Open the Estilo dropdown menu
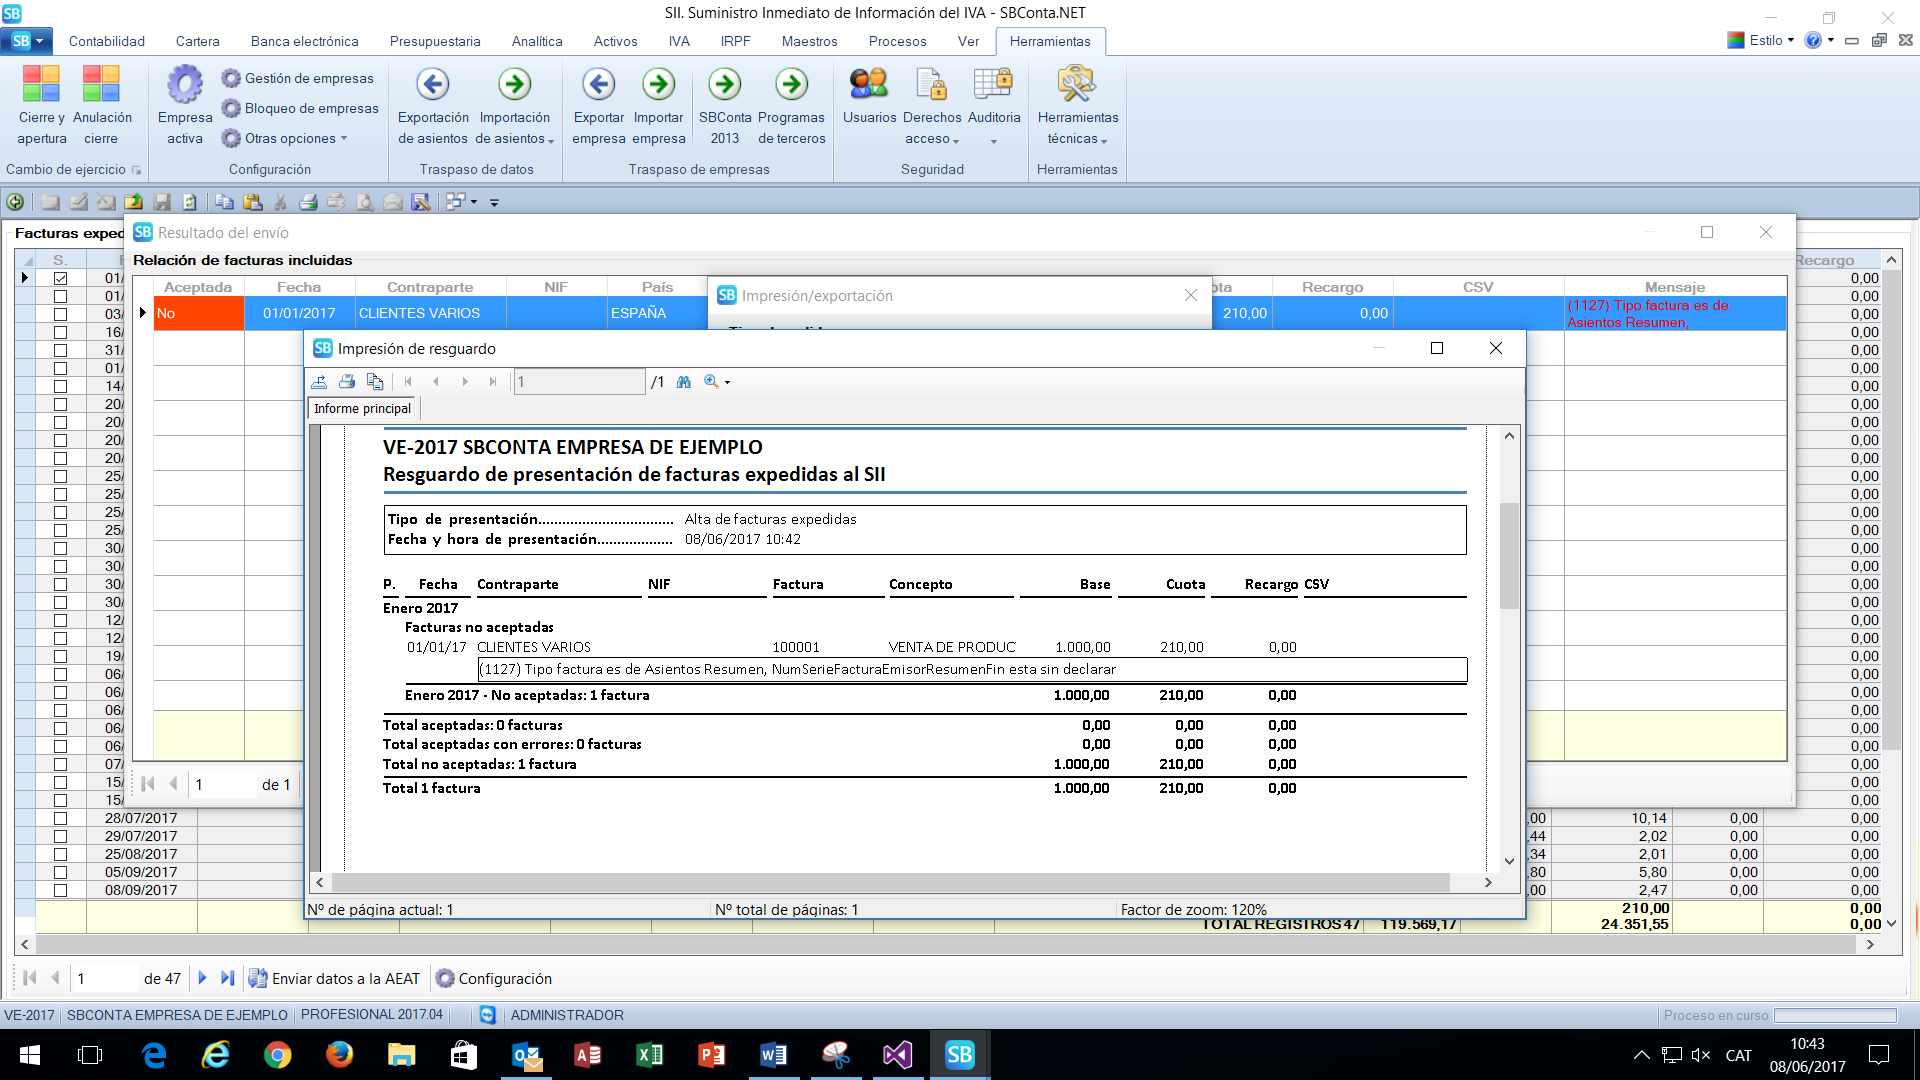The height and width of the screenshot is (1080, 1920). 1767,41
